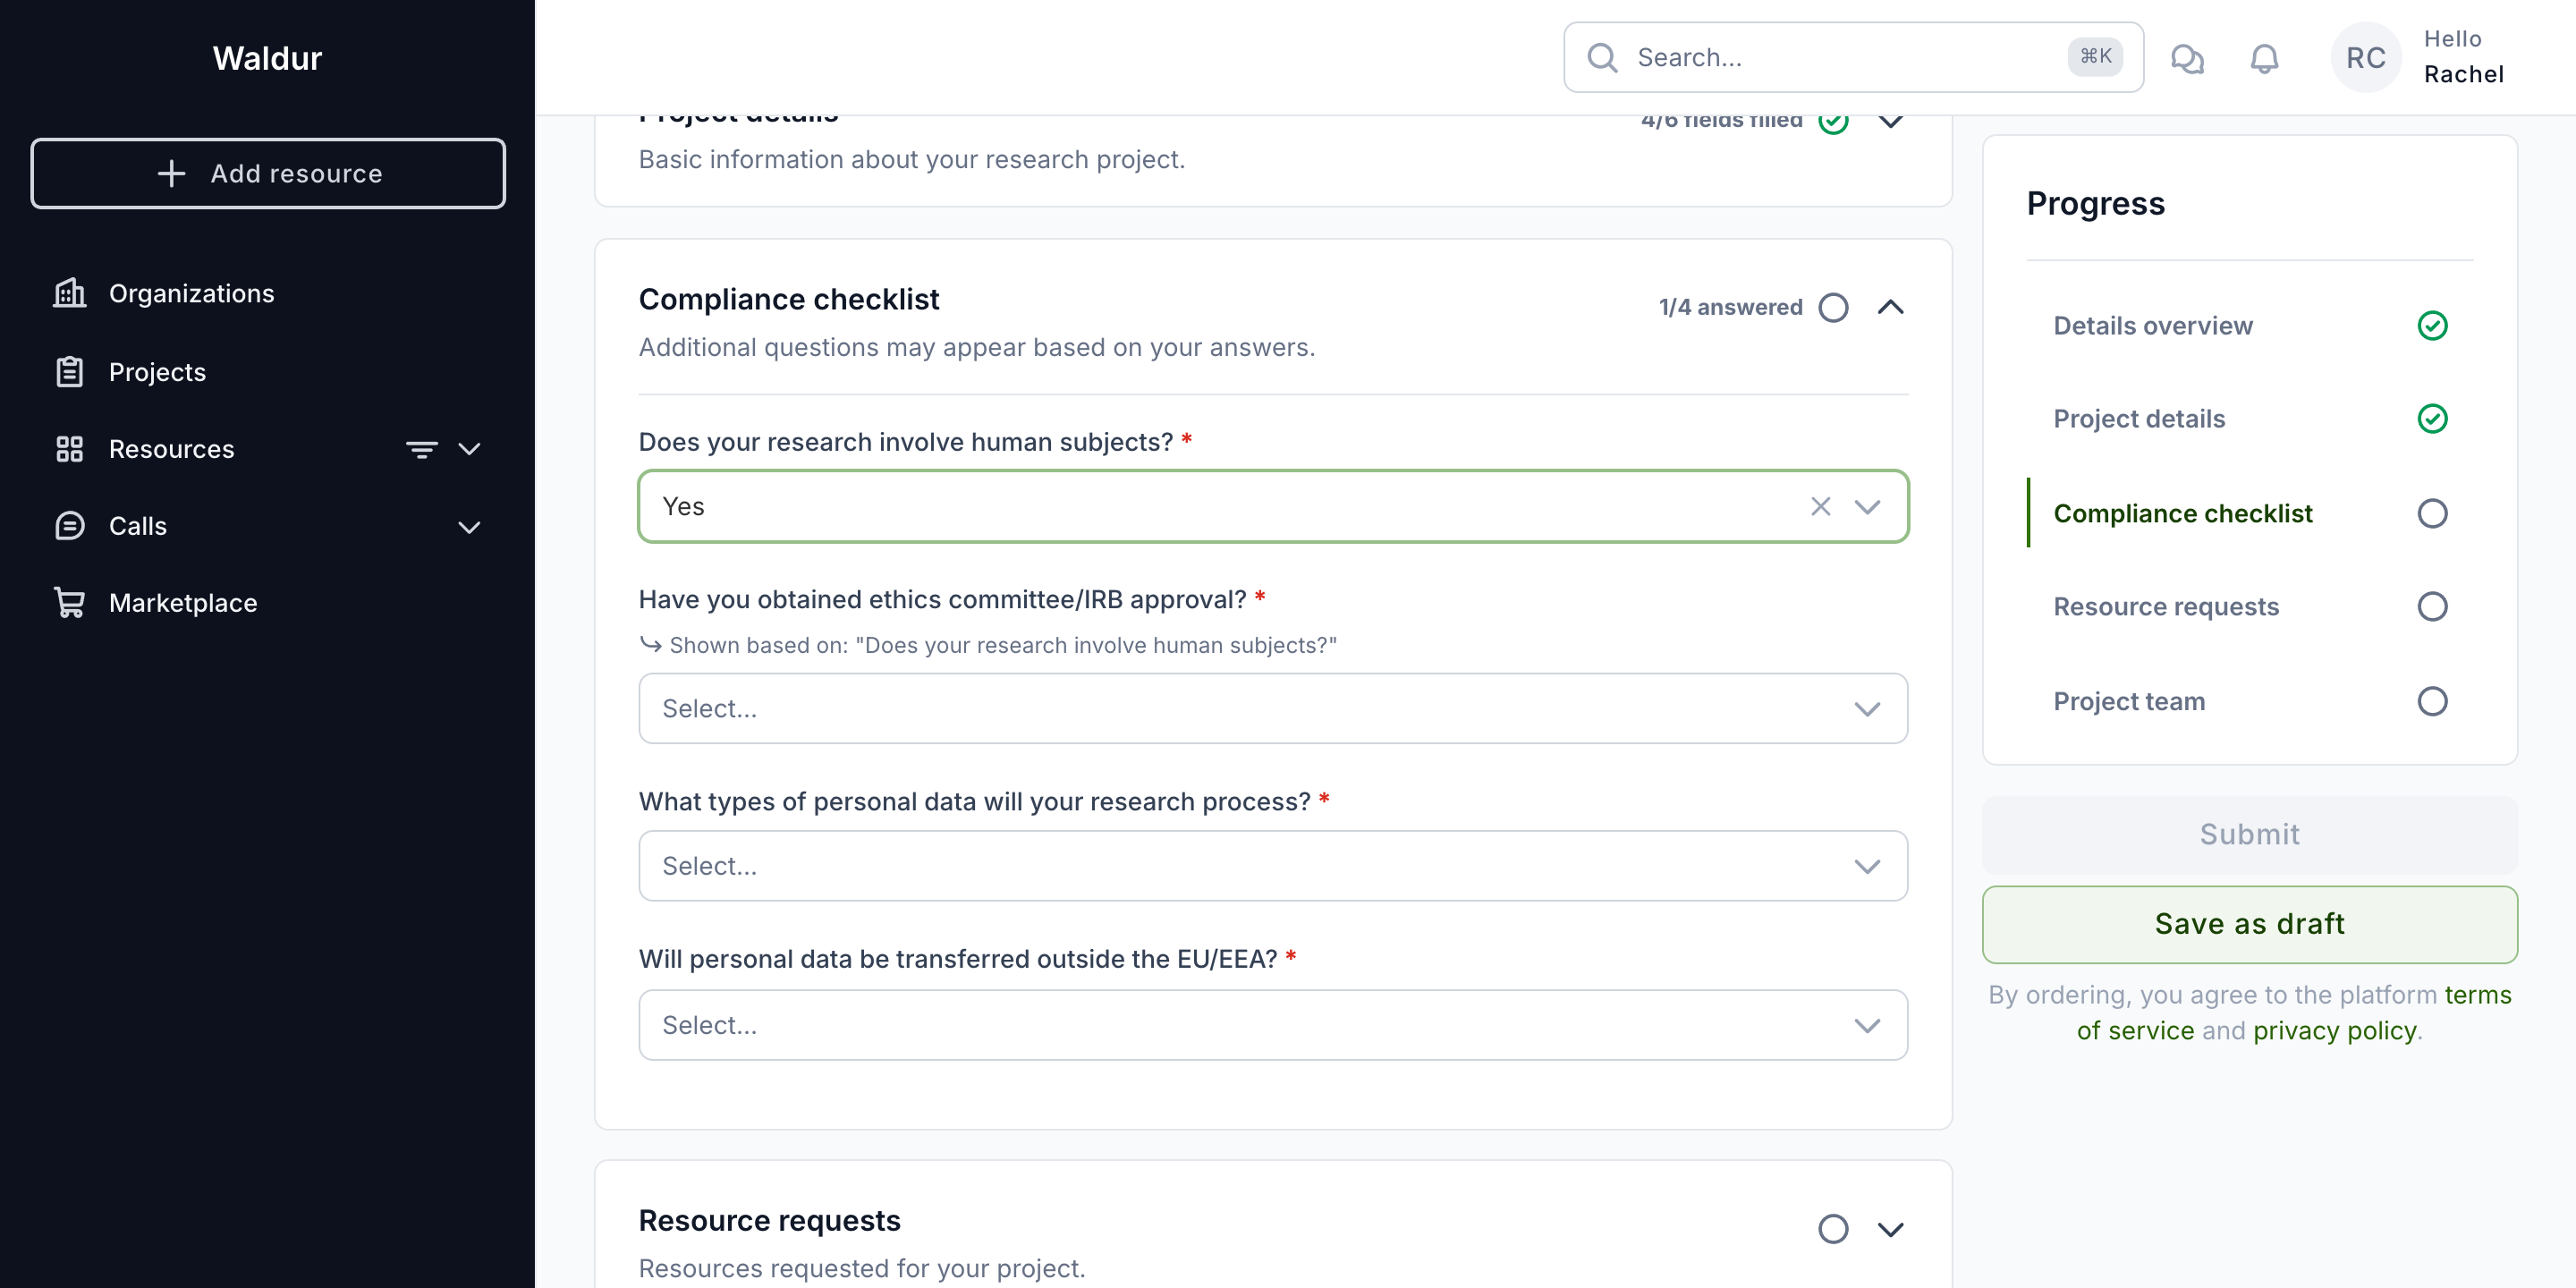Click the Marketplace cart icon
The height and width of the screenshot is (1288, 2576).
coord(69,602)
